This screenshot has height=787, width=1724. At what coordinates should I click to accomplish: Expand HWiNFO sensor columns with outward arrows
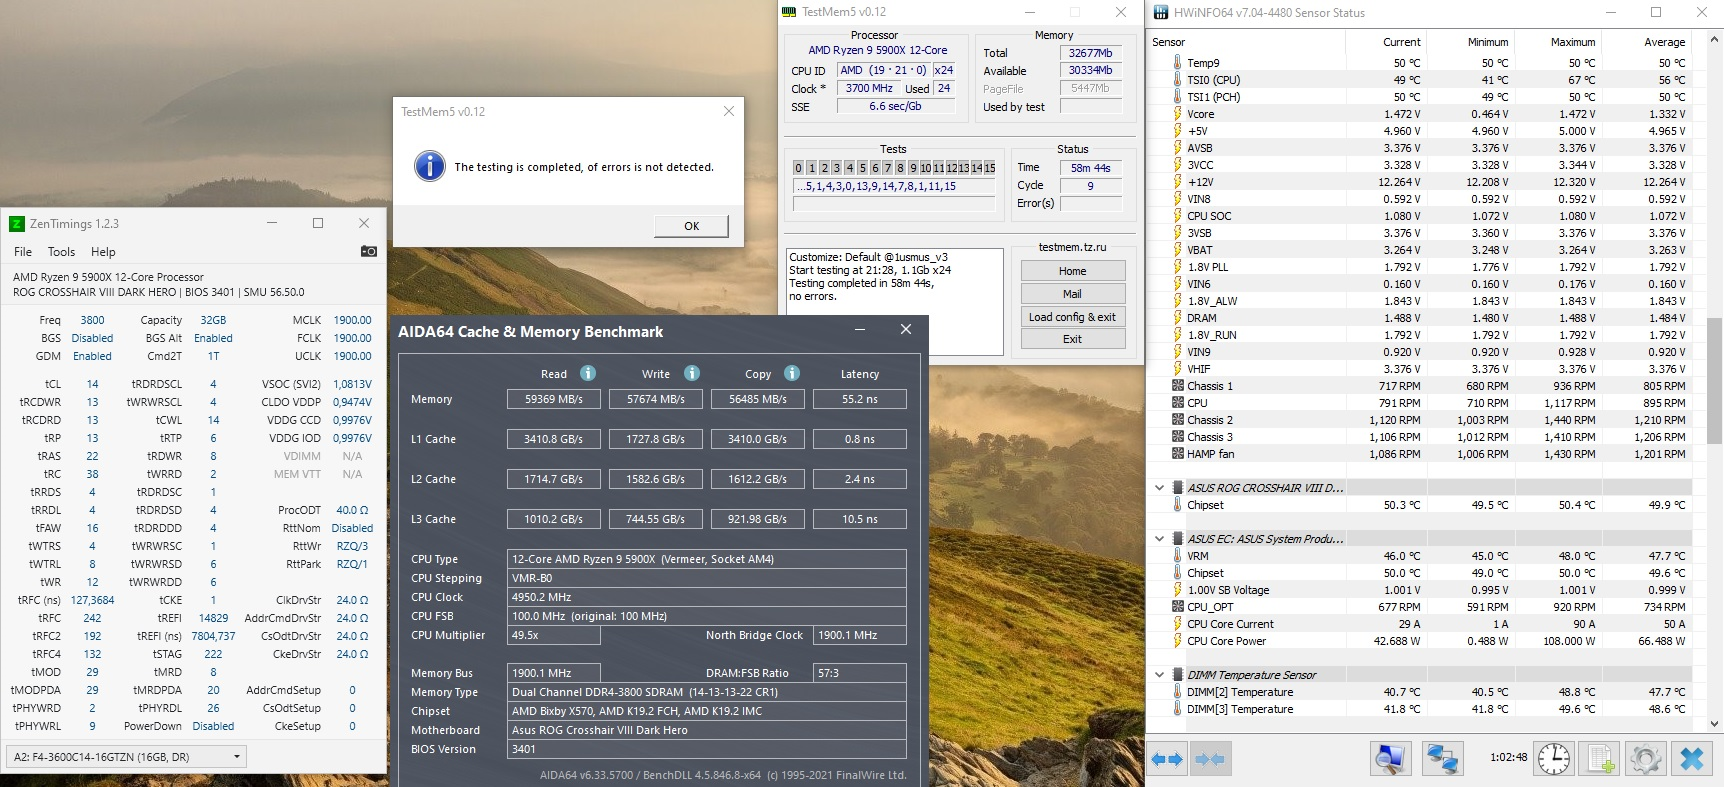coord(1167,759)
